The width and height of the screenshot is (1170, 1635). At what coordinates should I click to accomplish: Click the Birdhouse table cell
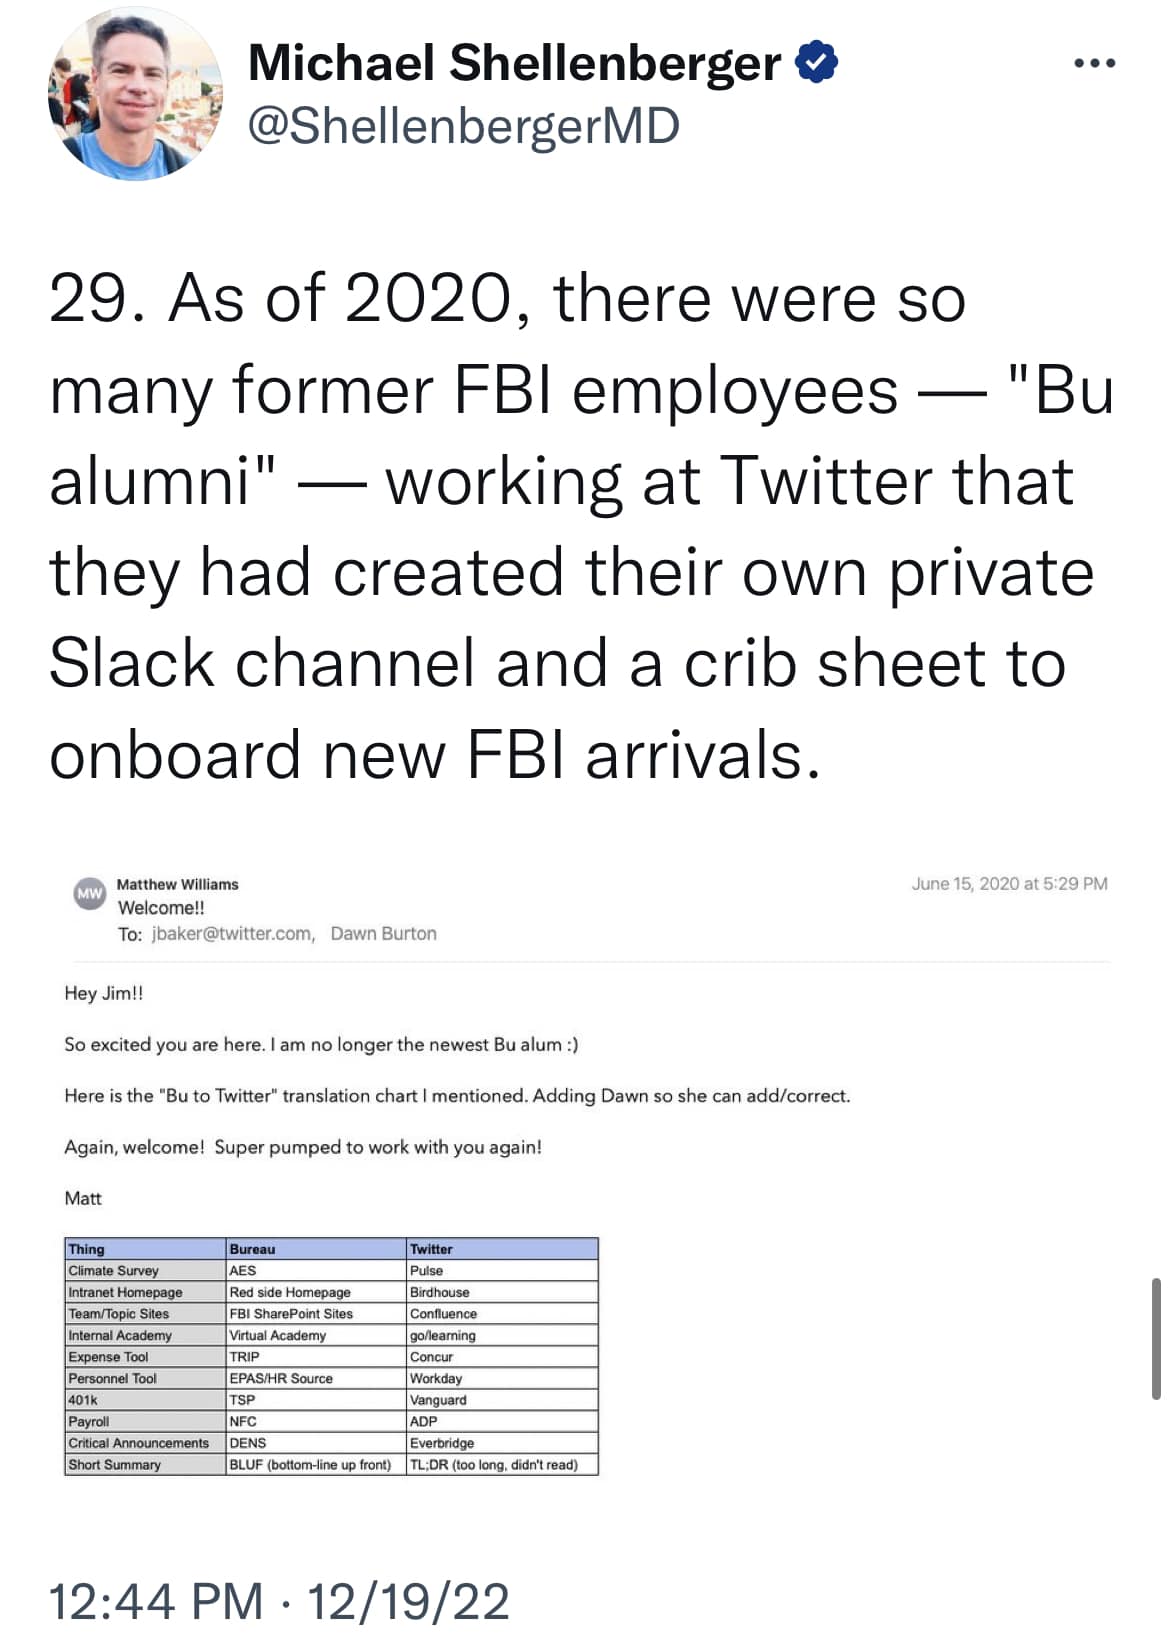(502, 1292)
